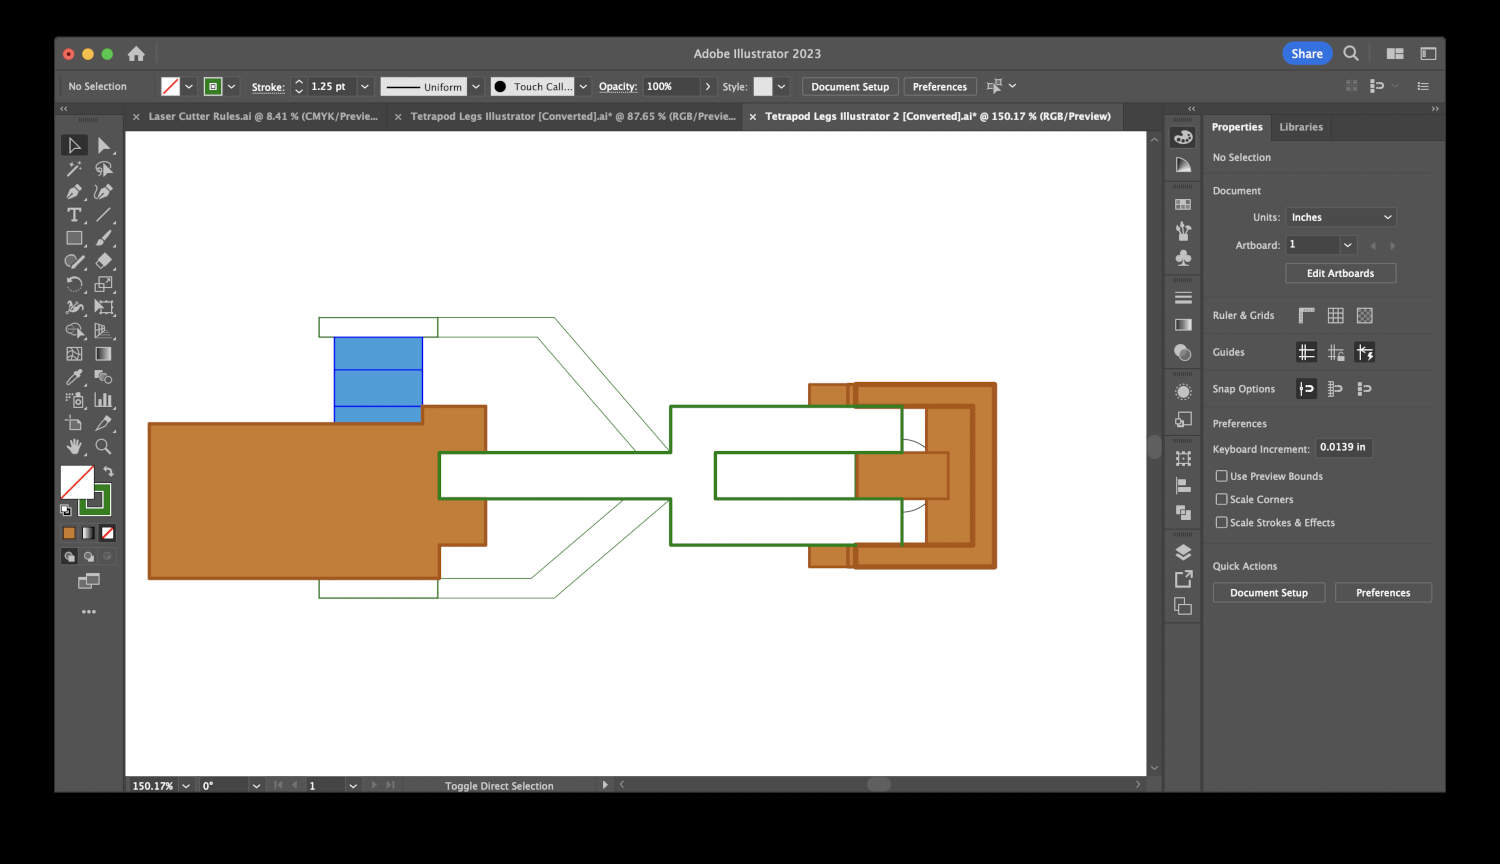Toggle Smart Guides button

1364,352
